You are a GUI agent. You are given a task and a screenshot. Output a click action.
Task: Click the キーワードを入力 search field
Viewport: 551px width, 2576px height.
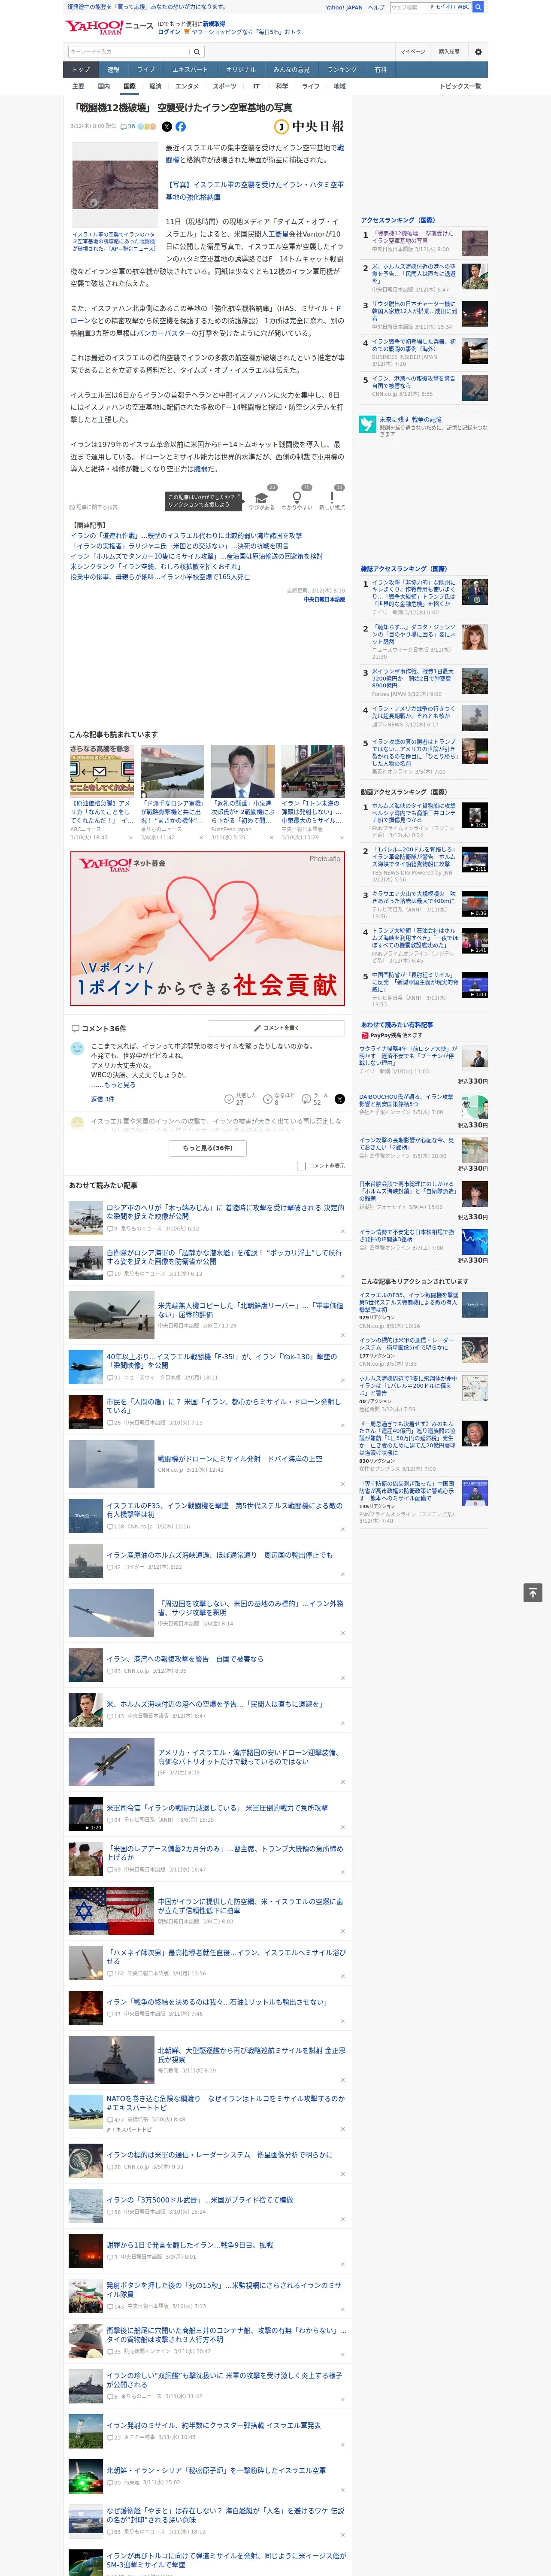coord(129,52)
